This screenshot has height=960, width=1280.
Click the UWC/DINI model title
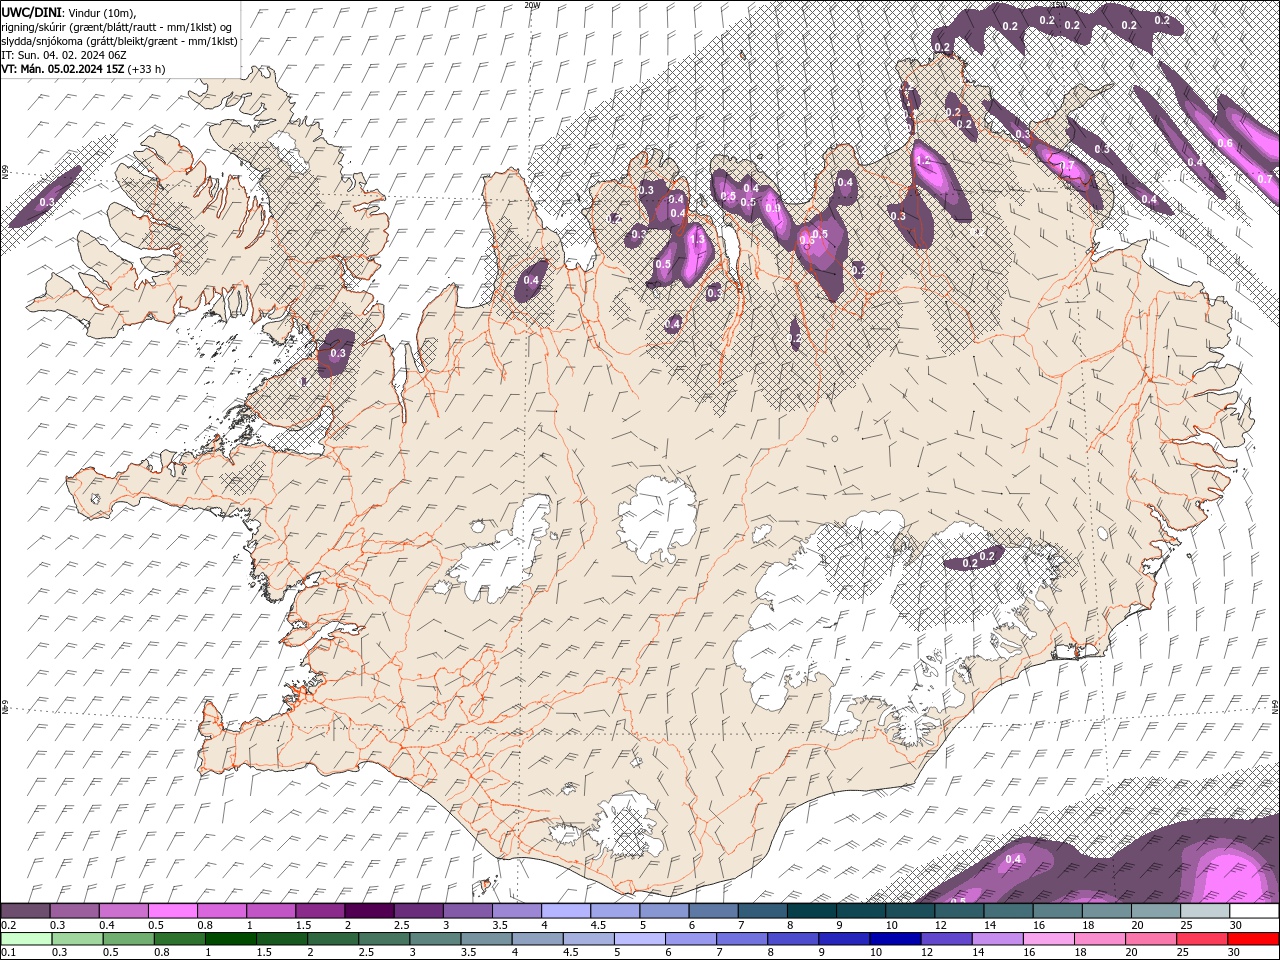pyautogui.click(x=31, y=11)
